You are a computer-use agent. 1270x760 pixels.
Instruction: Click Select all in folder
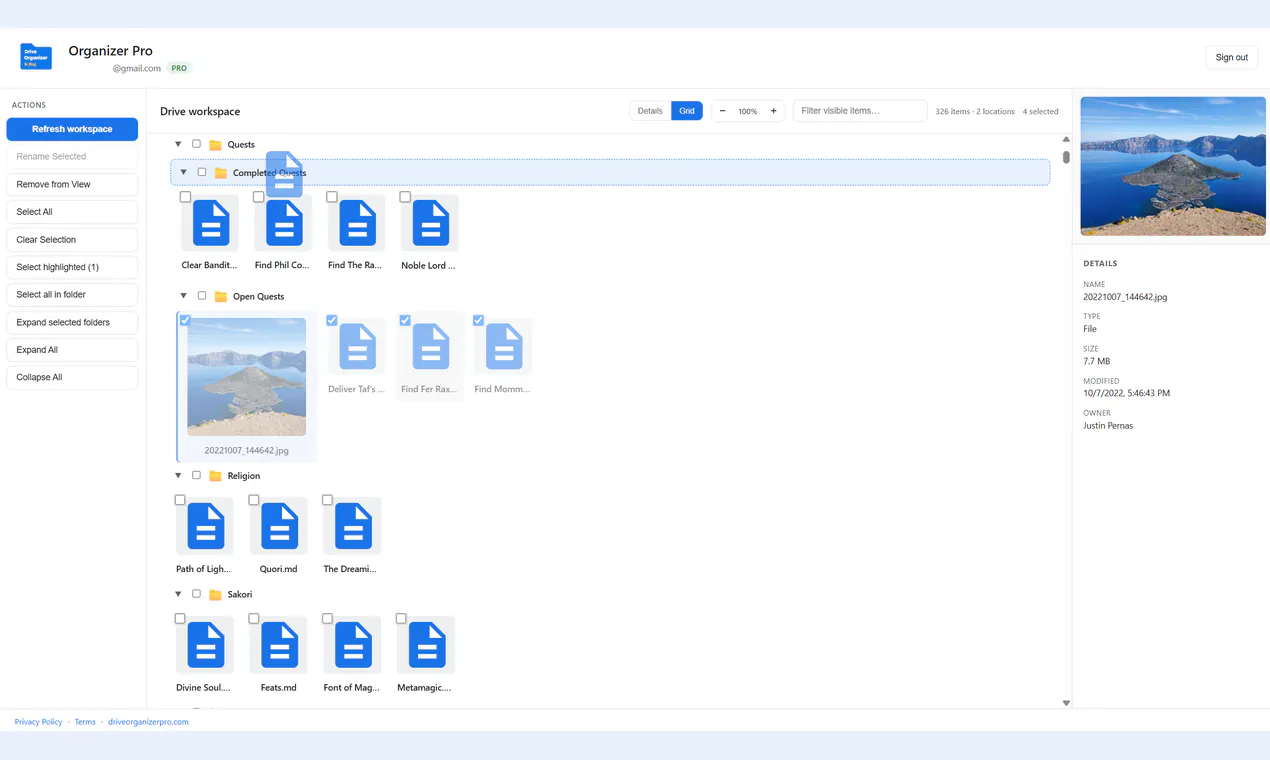pyautogui.click(x=72, y=295)
